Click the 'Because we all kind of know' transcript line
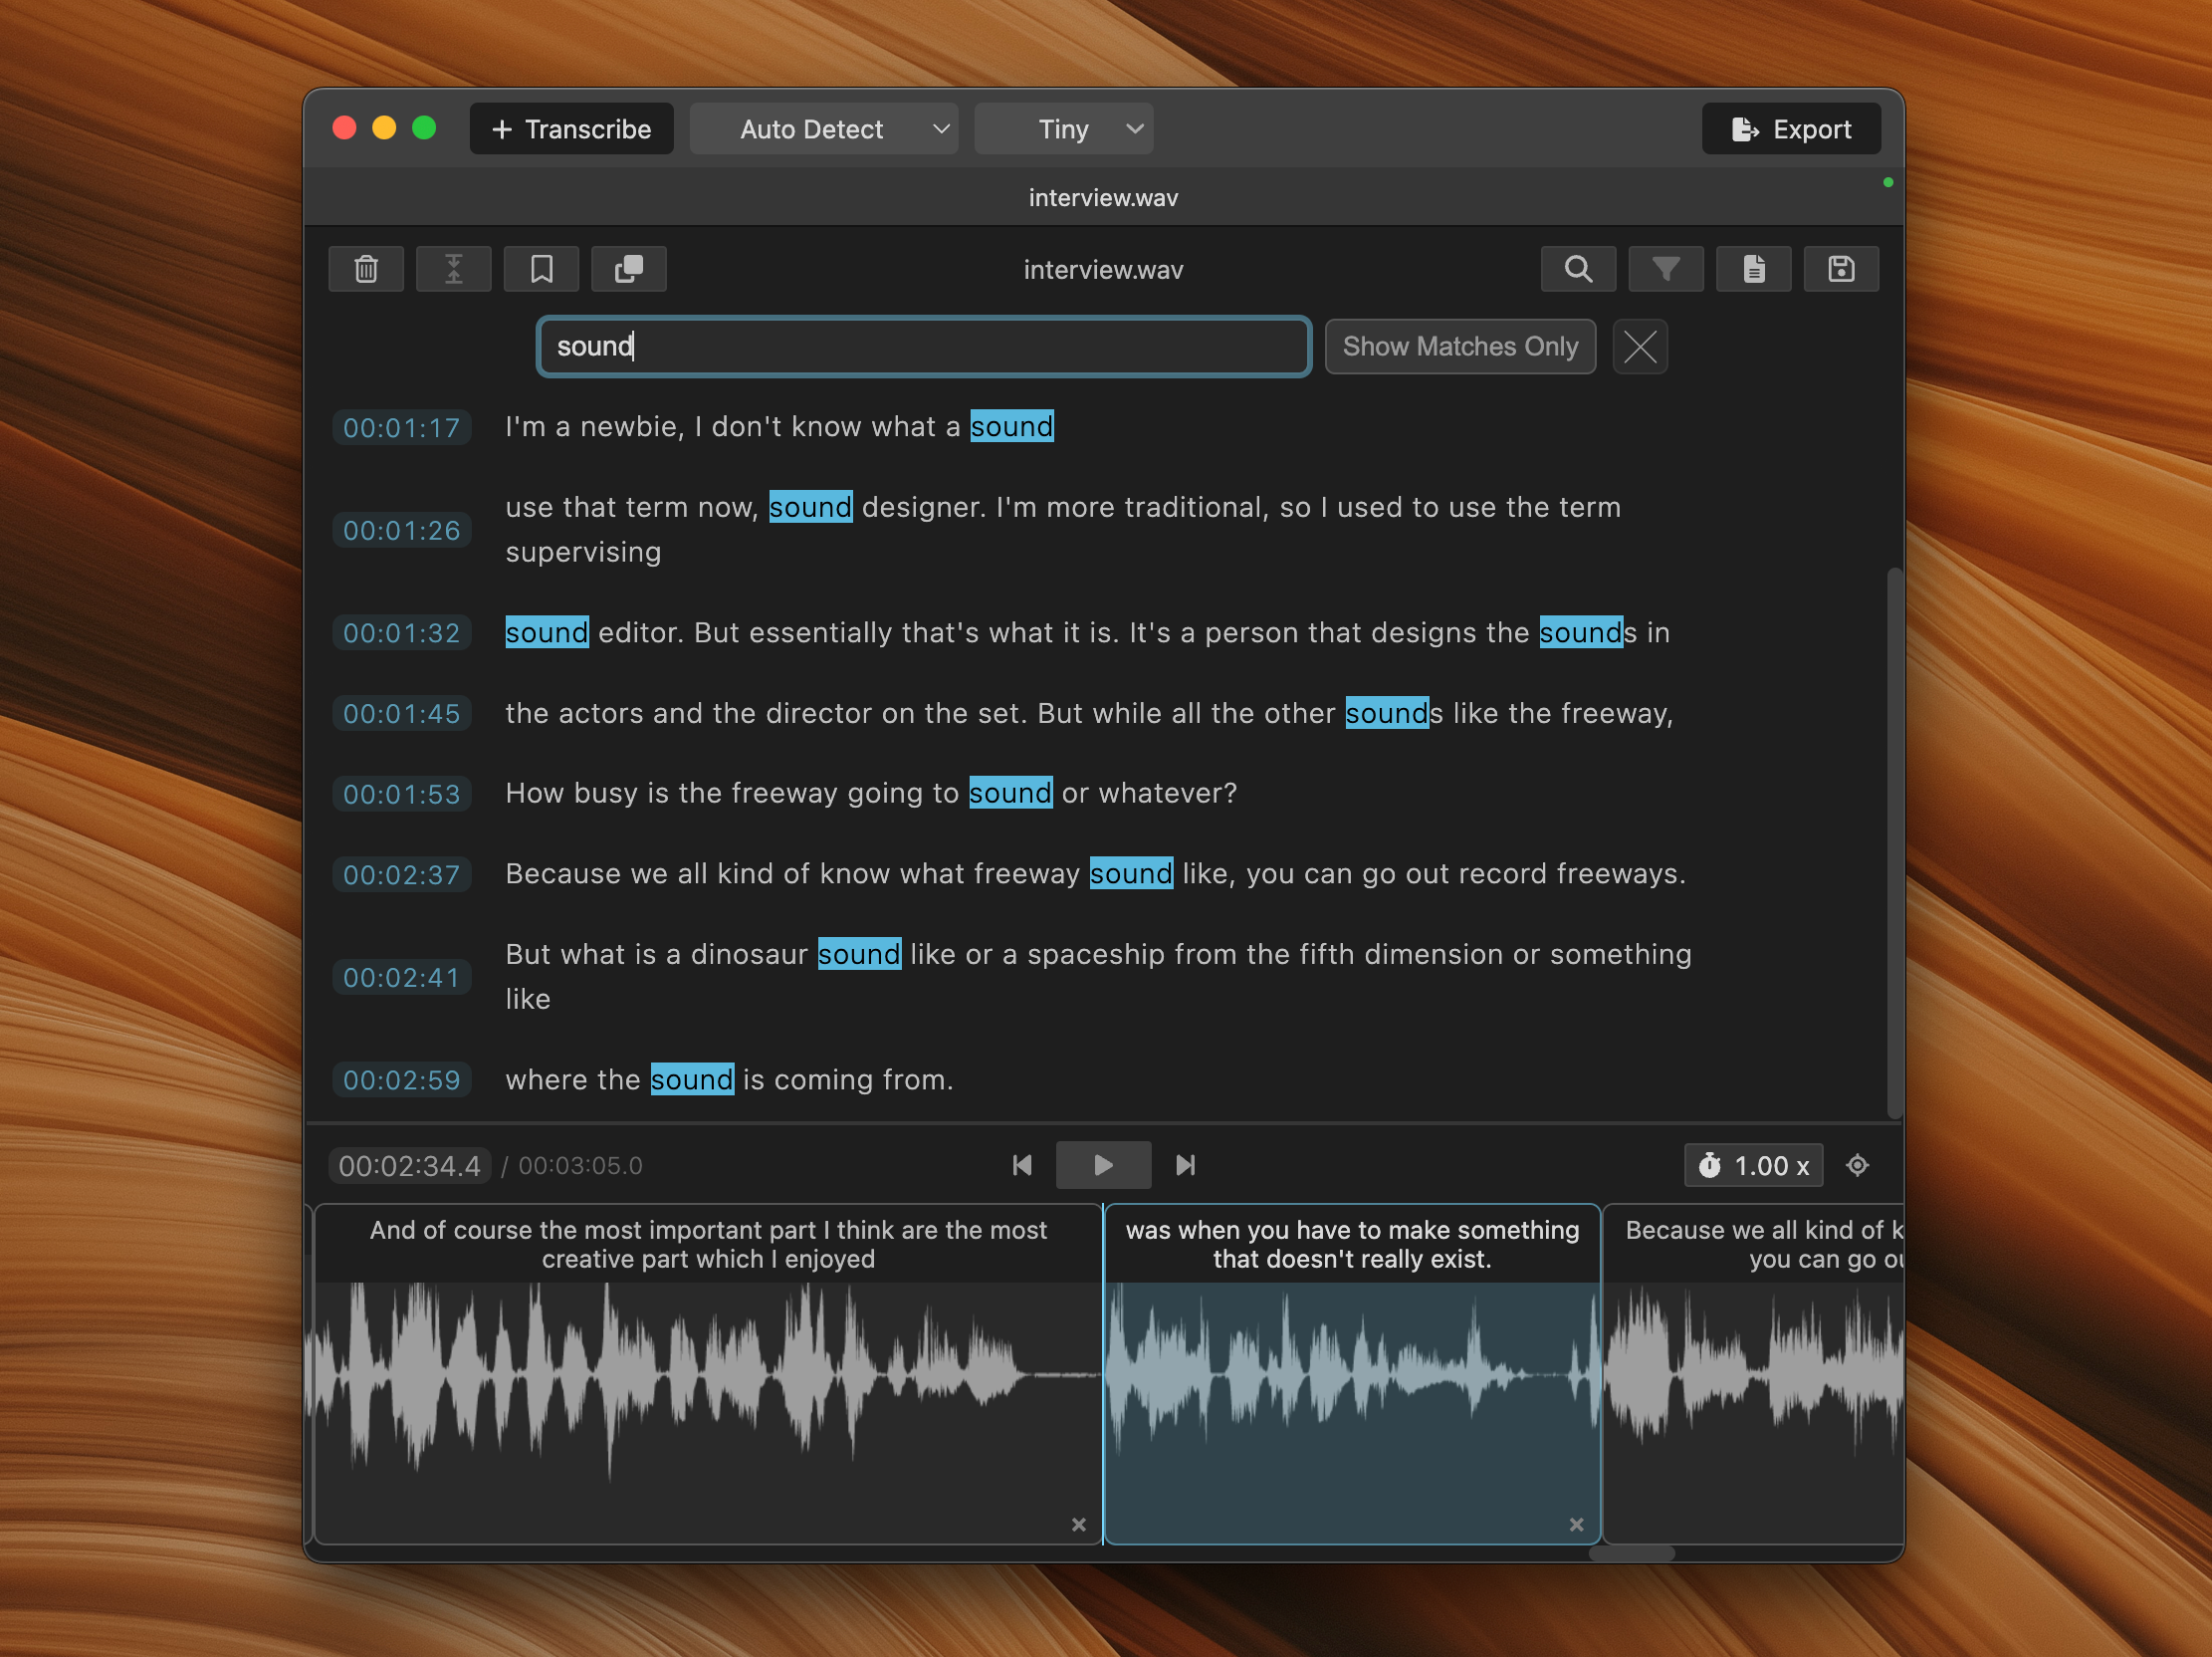The image size is (2212, 1657). click(1095, 874)
